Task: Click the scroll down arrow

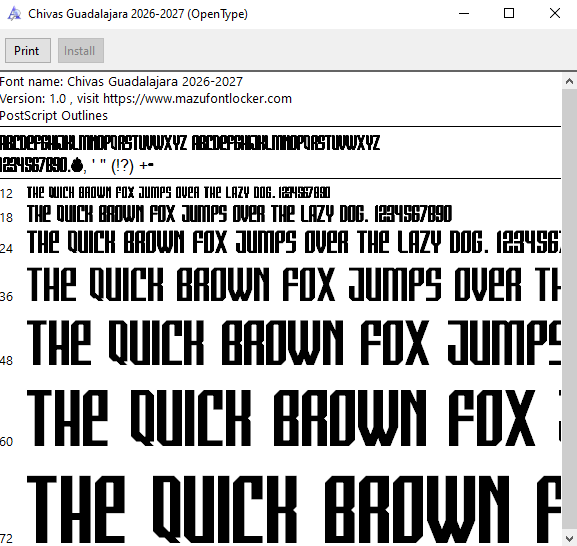Action: tap(569, 539)
